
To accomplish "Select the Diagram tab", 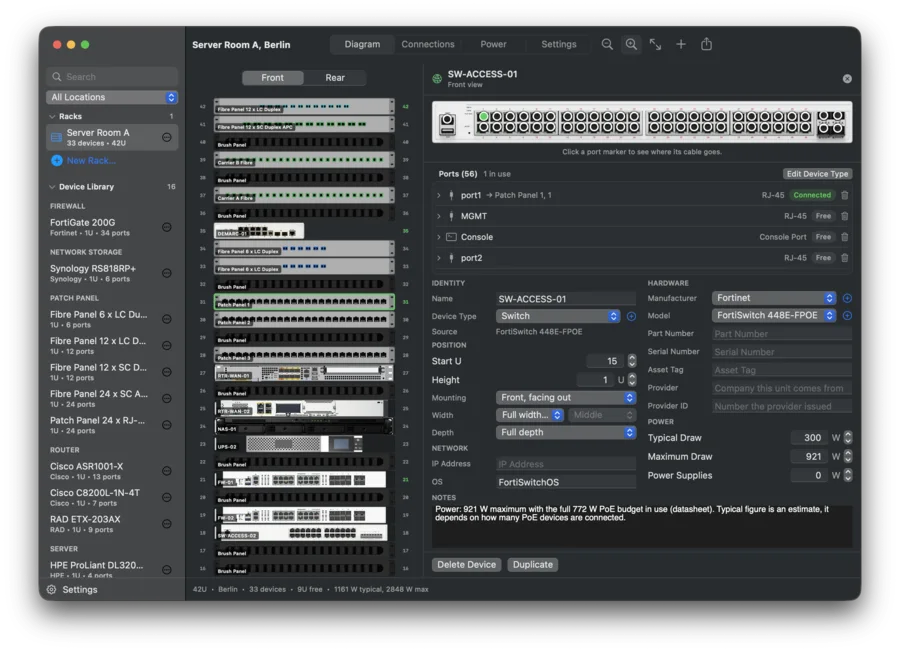I will tap(362, 44).
